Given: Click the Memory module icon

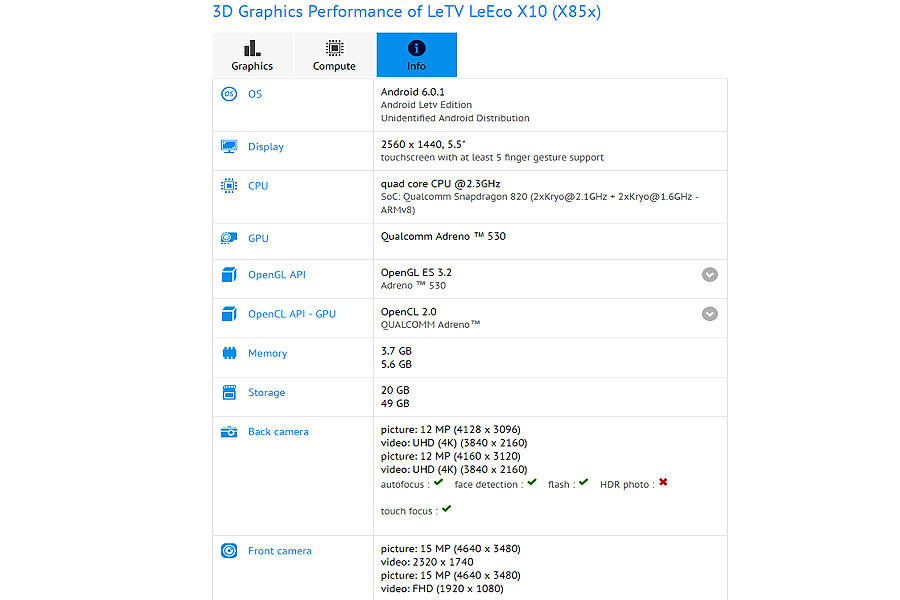Looking at the screenshot, I should pos(229,353).
